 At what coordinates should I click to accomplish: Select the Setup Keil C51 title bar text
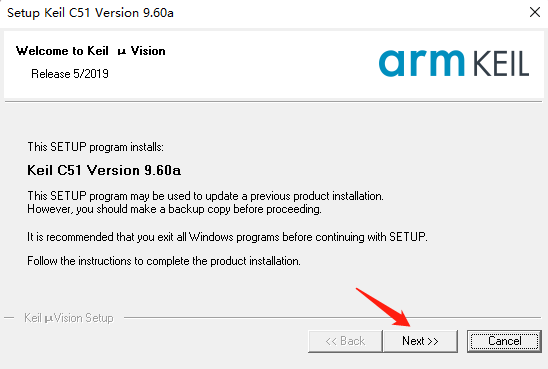[x=90, y=13]
